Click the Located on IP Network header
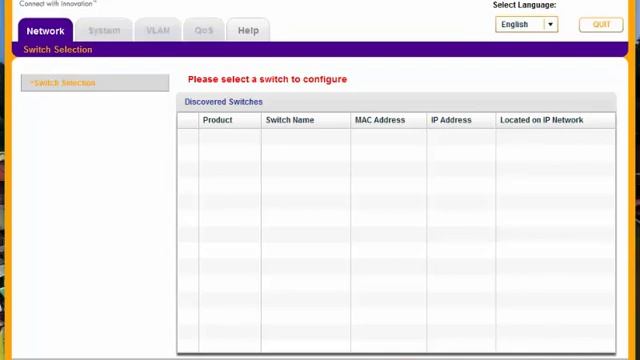The image size is (640, 360). coord(555,120)
